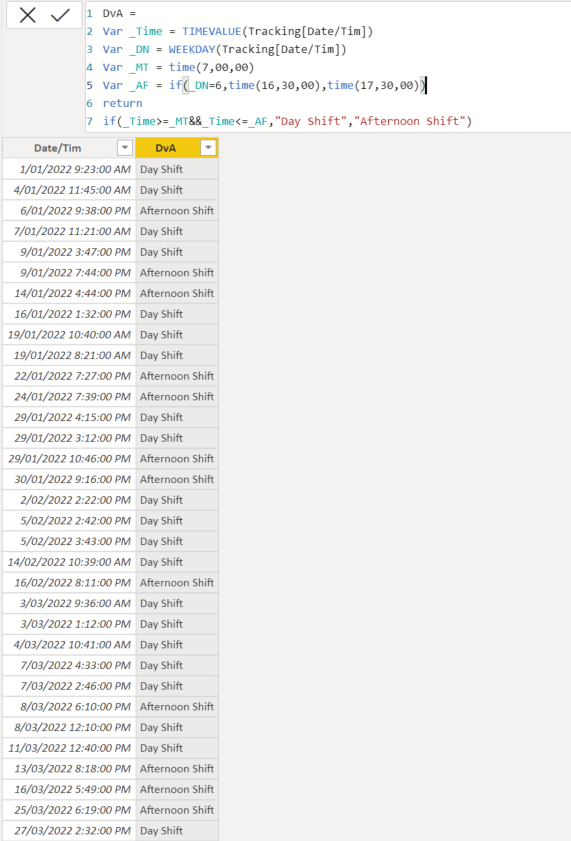Select cell 1/01/2022 9:23:00 AM
Viewport: 571px width, 841px height.
point(69,169)
